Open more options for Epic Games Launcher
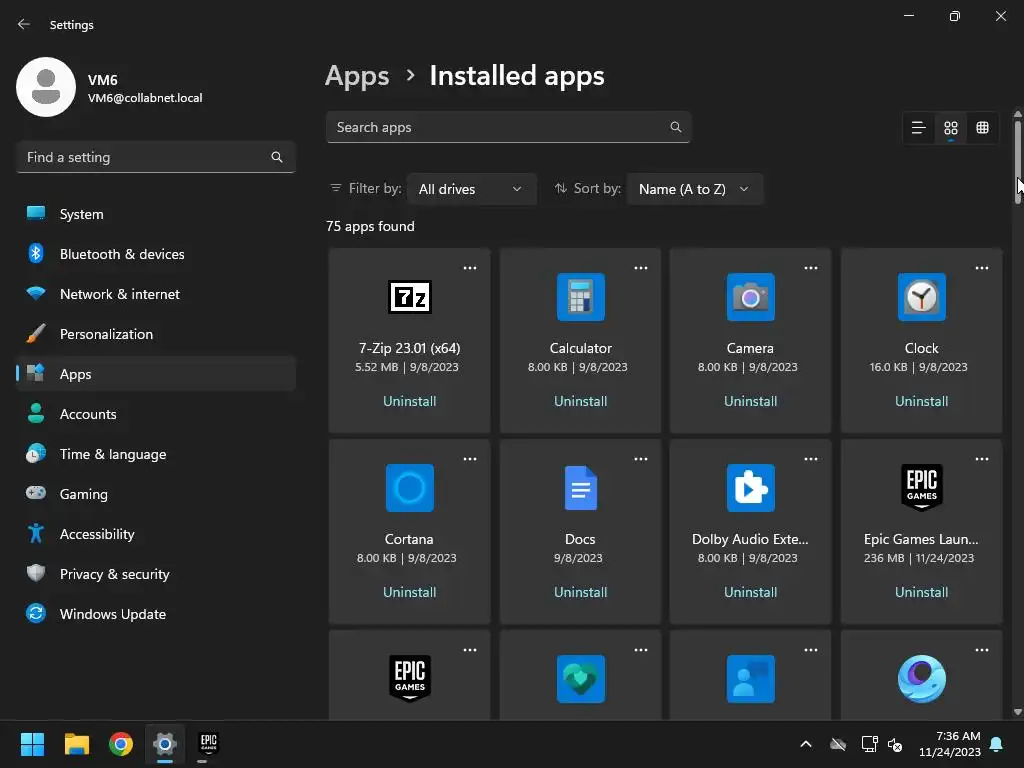1024x768 pixels. (x=982, y=459)
